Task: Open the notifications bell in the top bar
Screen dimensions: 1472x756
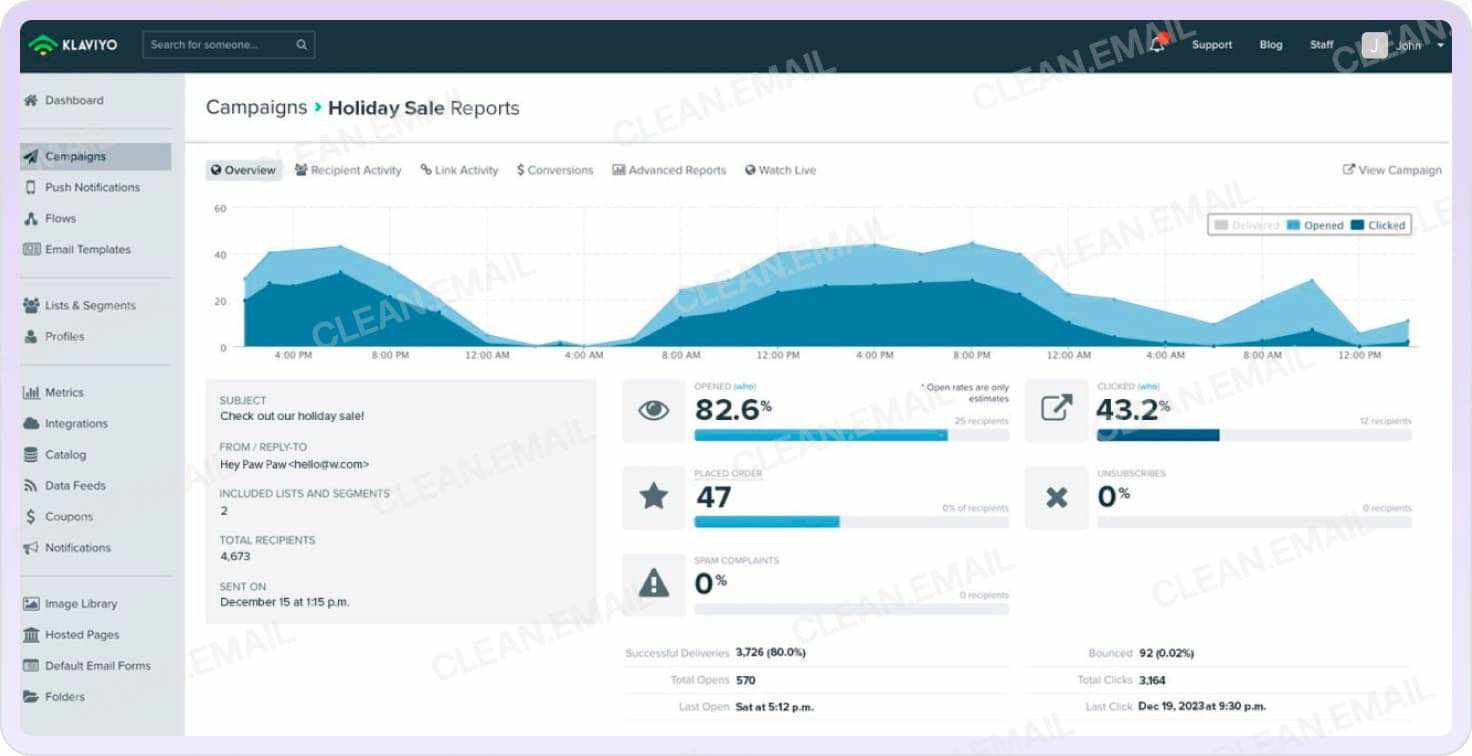Action: point(1157,44)
